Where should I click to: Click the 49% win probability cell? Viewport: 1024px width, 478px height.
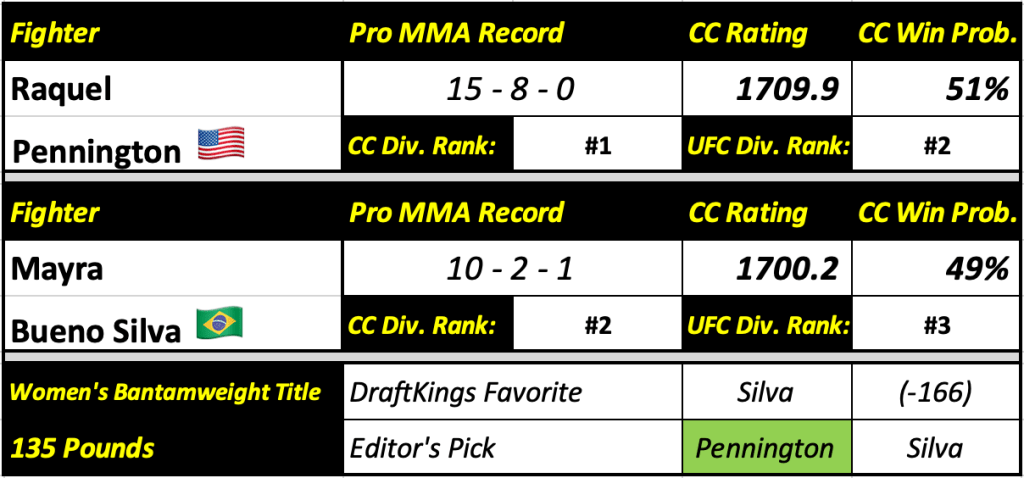[936, 269]
